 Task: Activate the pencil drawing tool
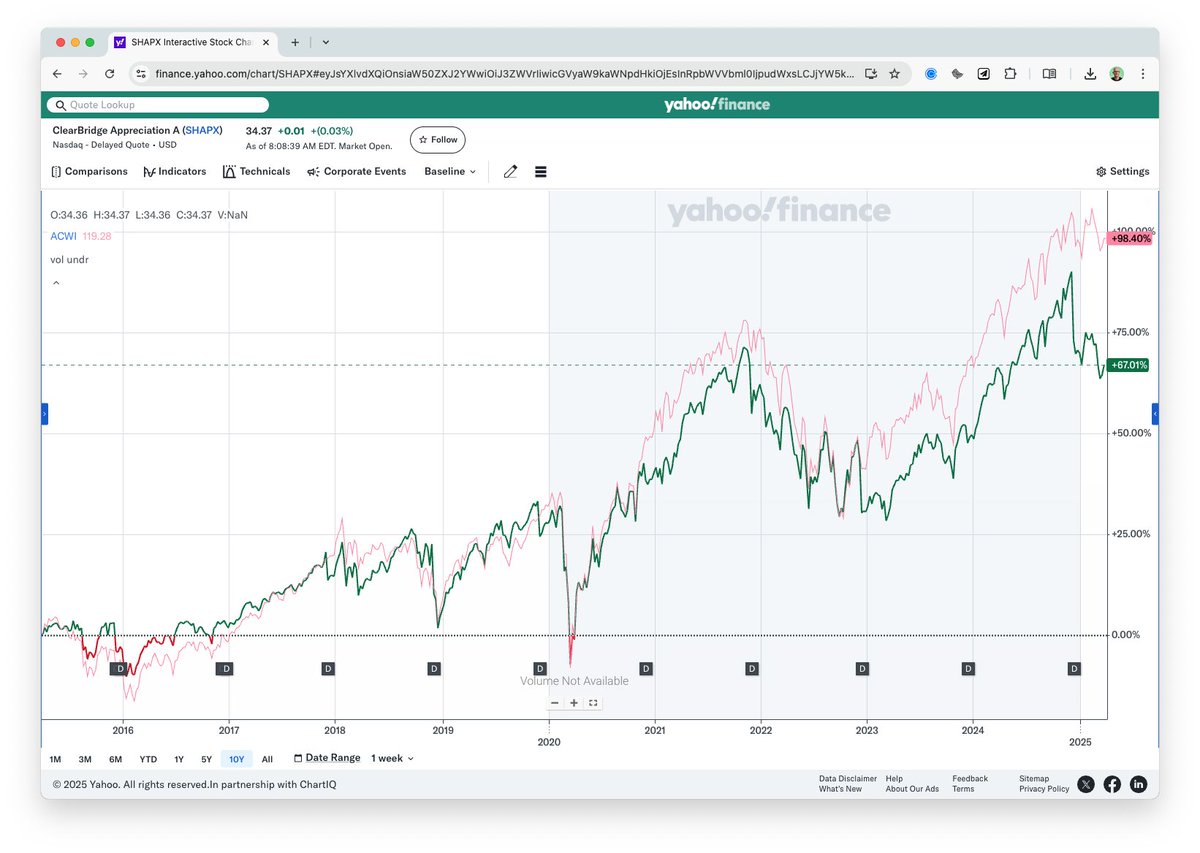point(511,172)
